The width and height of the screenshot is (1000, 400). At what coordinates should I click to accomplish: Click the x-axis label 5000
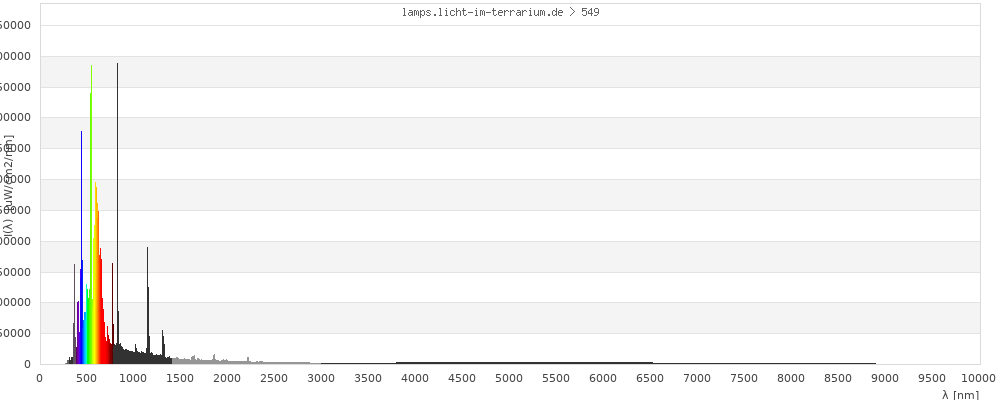point(509,378)
